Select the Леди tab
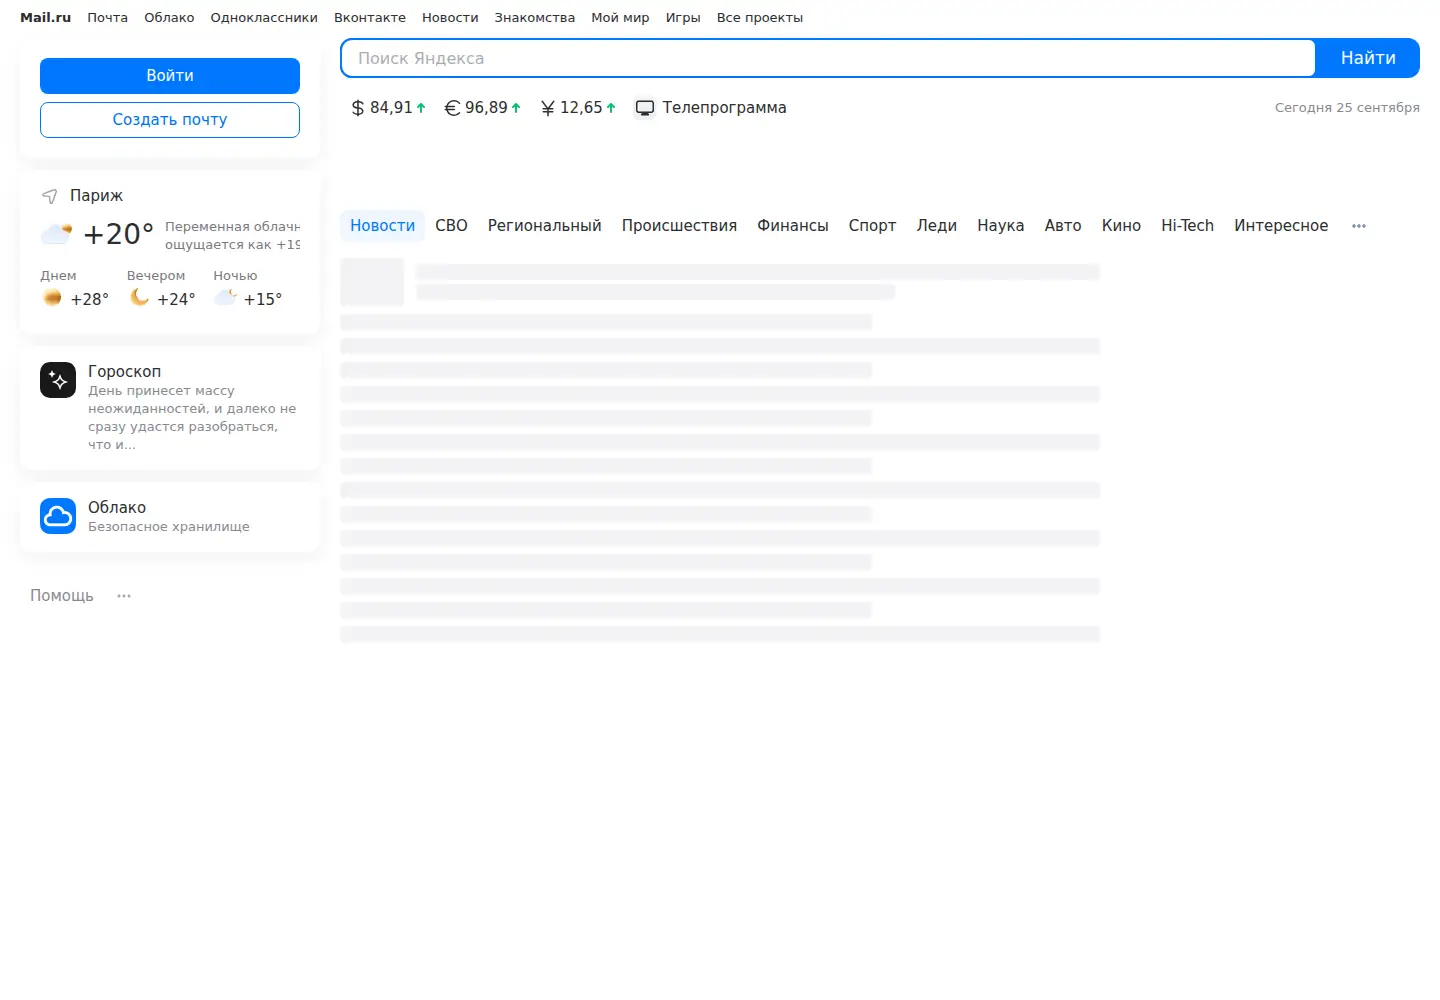Screen dimensions: 1440x1000 937,226
